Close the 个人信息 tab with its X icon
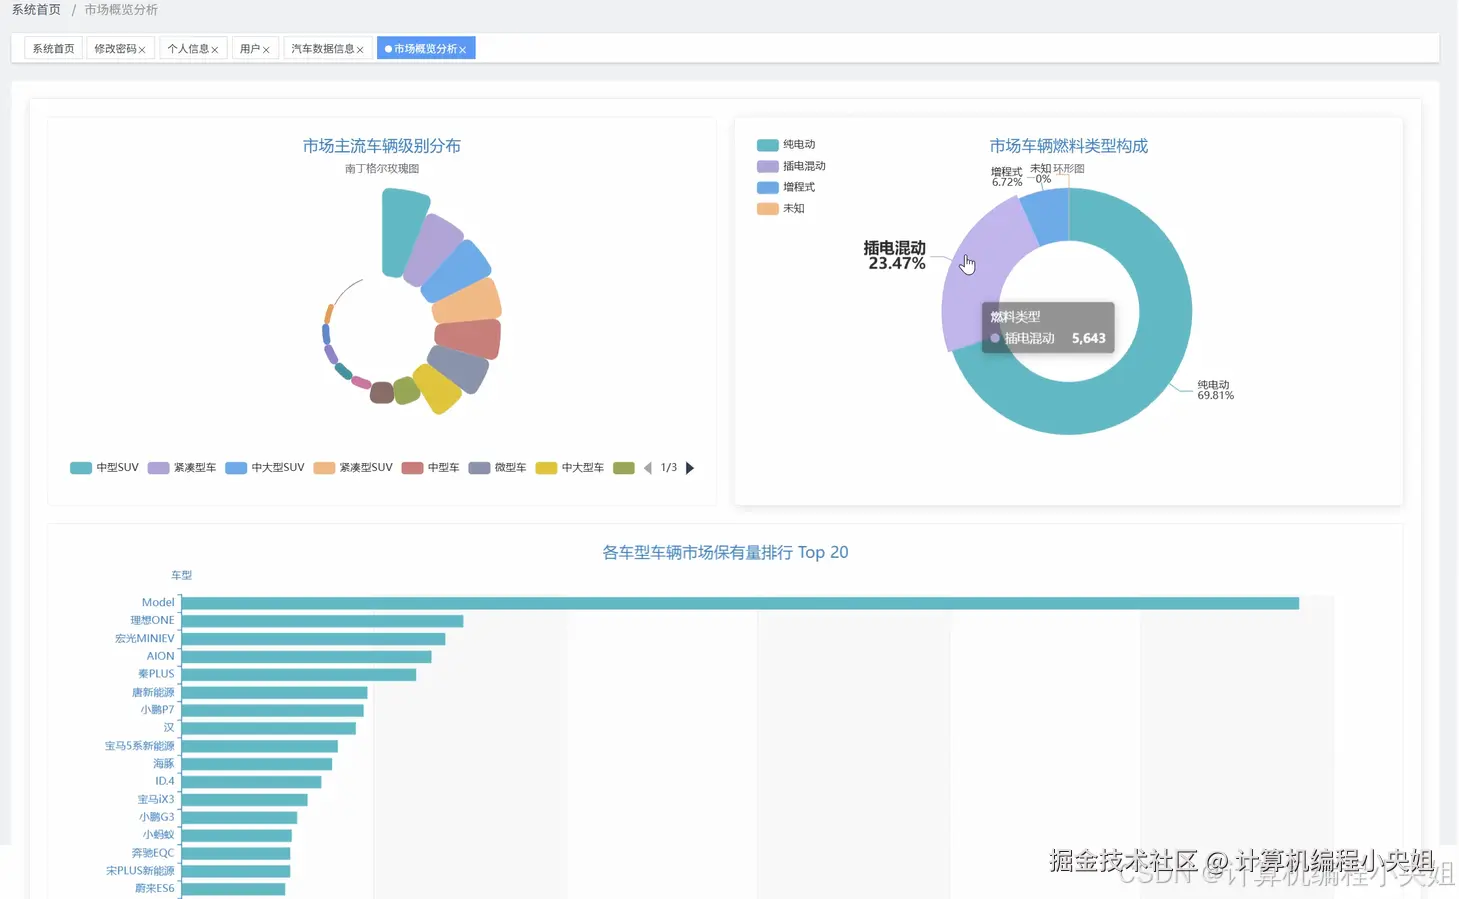This screenshot has height=899, width=1459. (215, 48)
